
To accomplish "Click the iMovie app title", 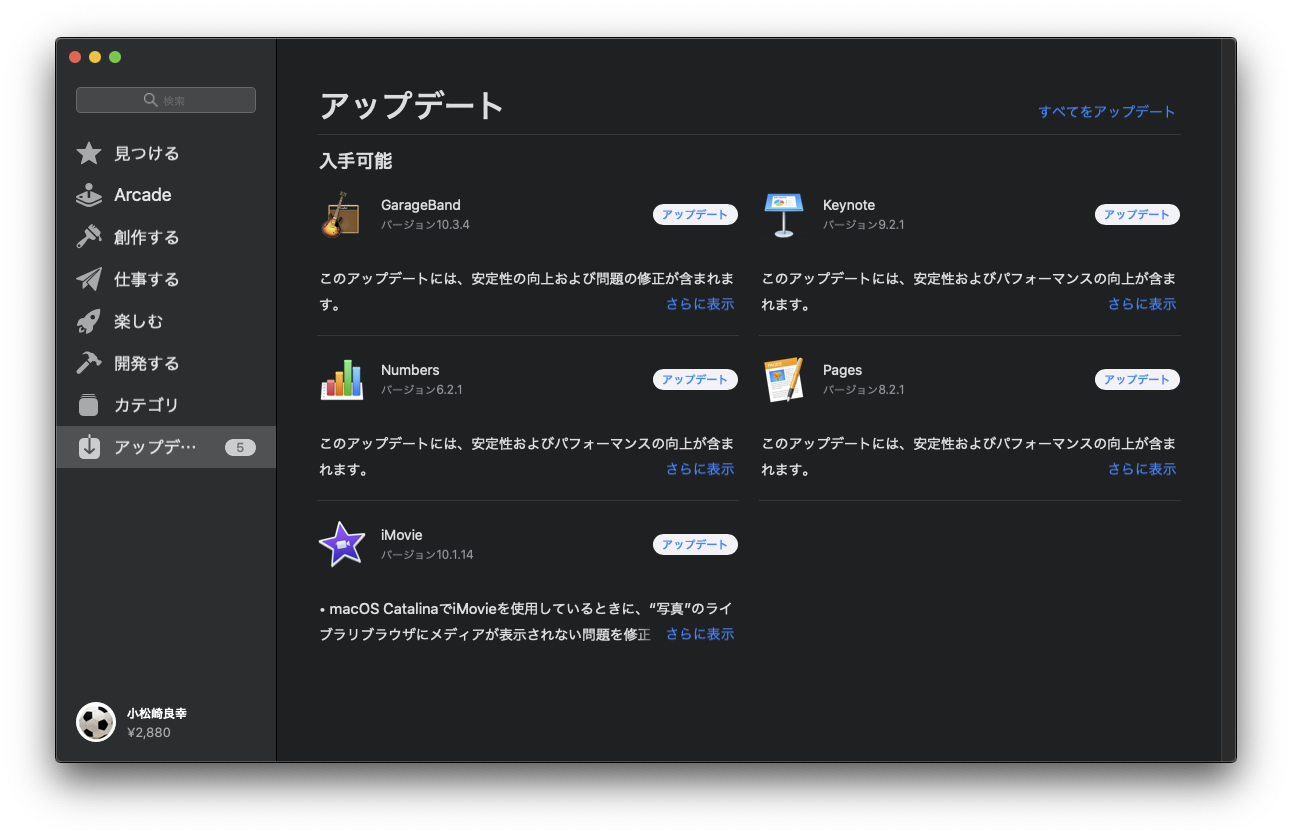I will (402, 535).
